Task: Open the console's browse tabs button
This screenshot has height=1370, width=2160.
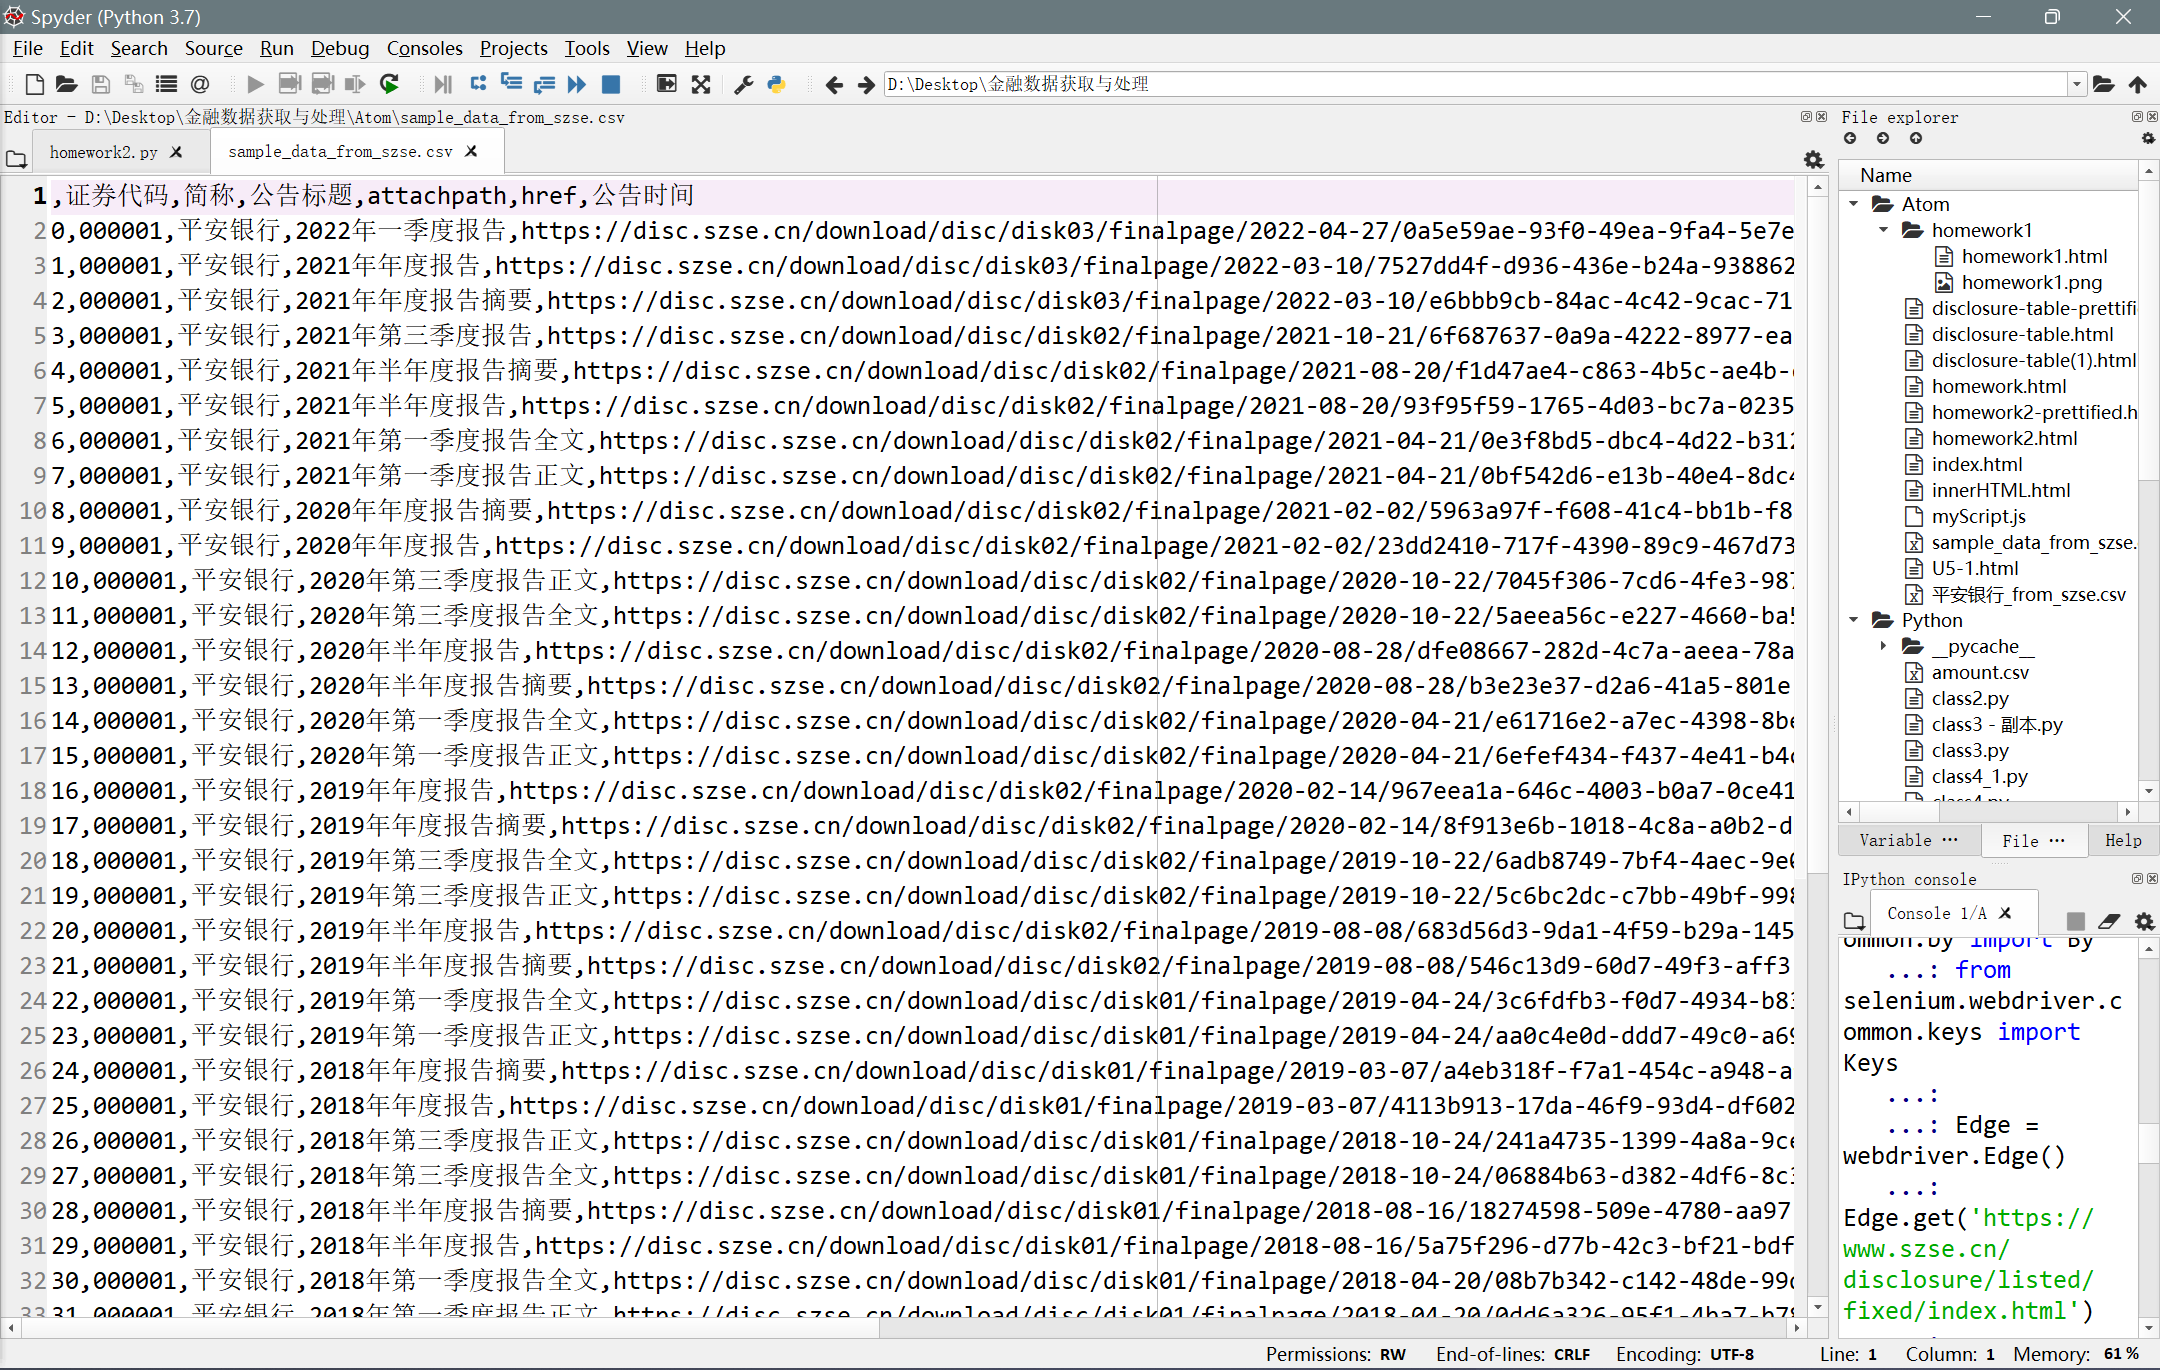Action: click(x=1854, y=920)
